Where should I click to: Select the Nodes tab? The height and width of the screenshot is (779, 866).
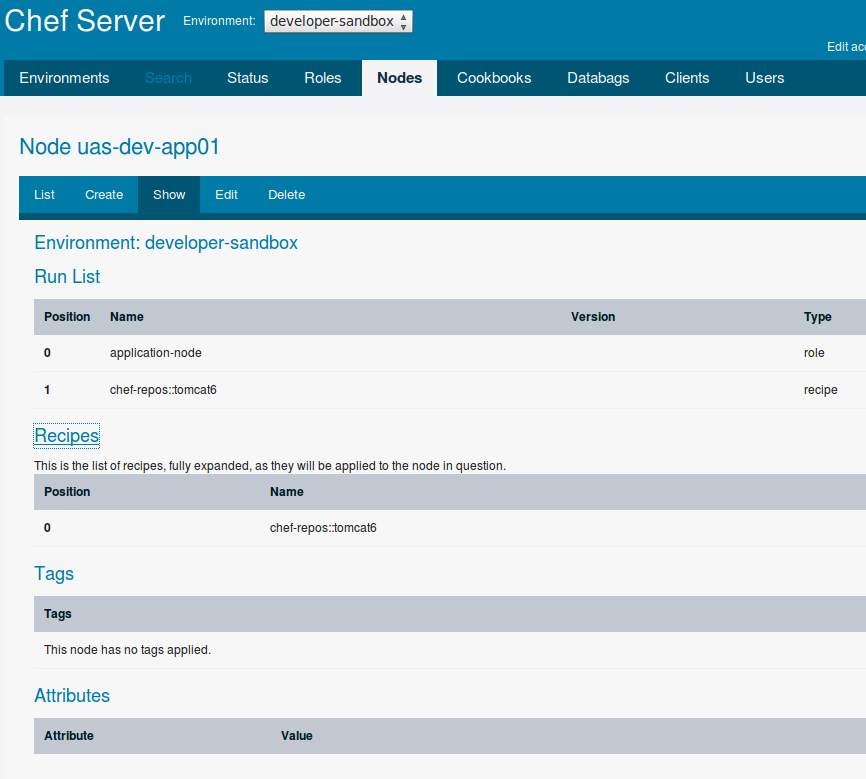(x=399, y=78)
